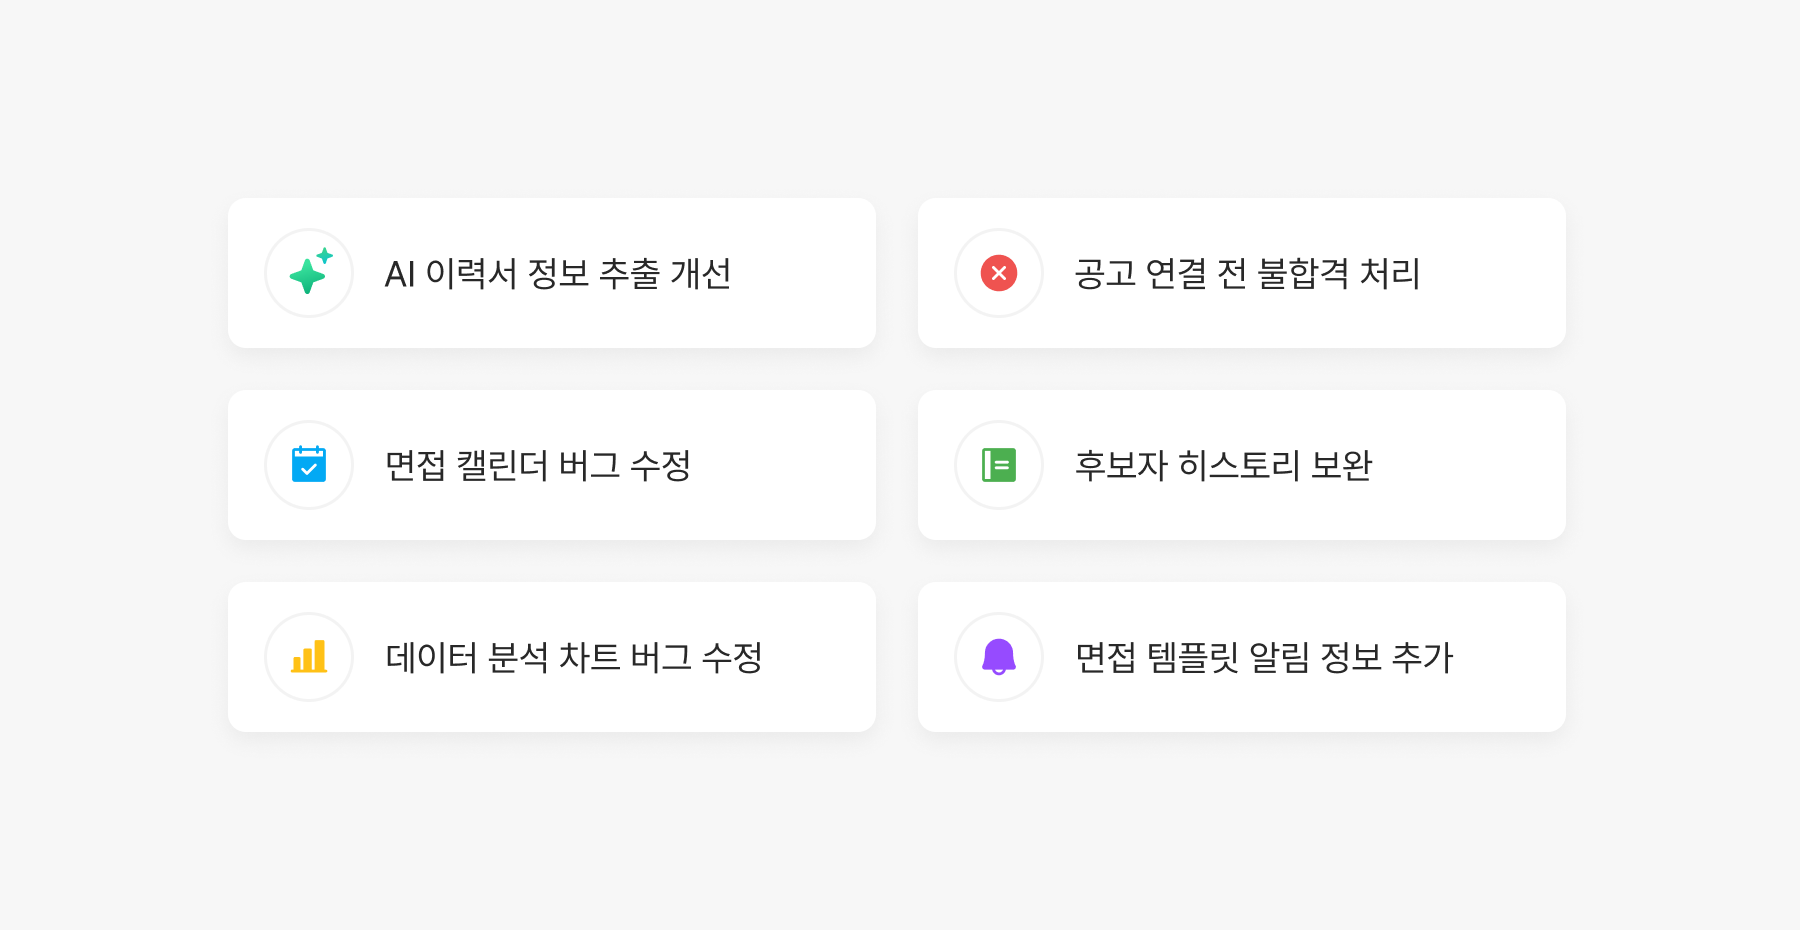Click the word '추가' in bell card
The image size is (1800, 930).
point(1422,658)
